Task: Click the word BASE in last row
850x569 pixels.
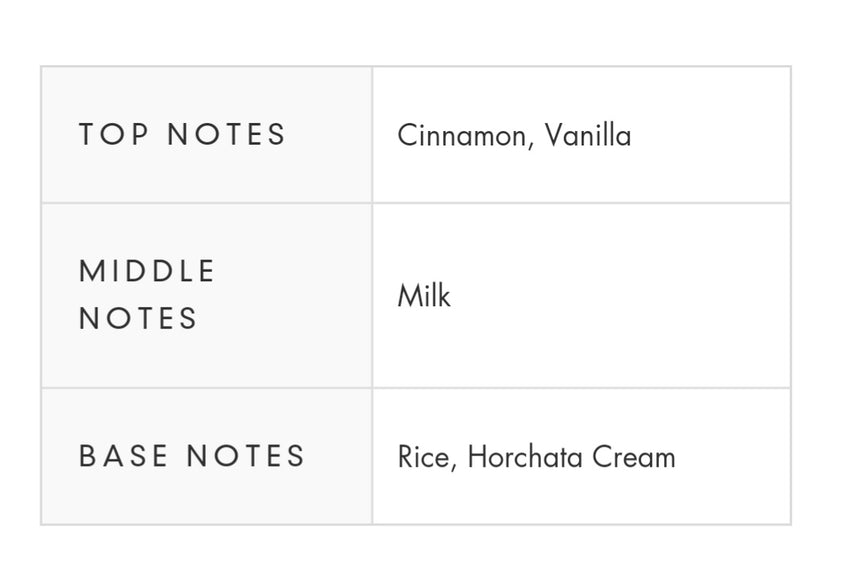Action: [x=123, y=456]
